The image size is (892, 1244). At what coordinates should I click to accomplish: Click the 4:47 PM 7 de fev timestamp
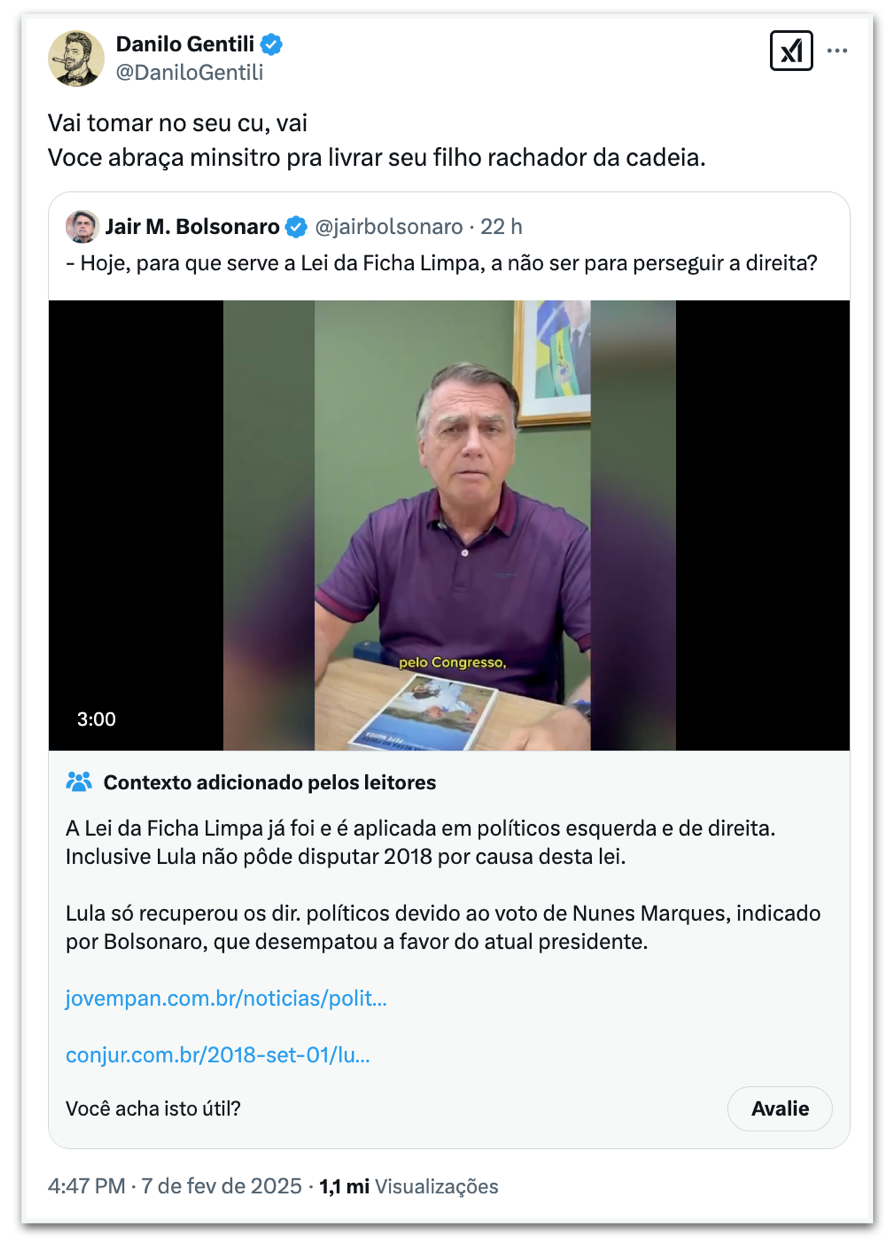175,1186
